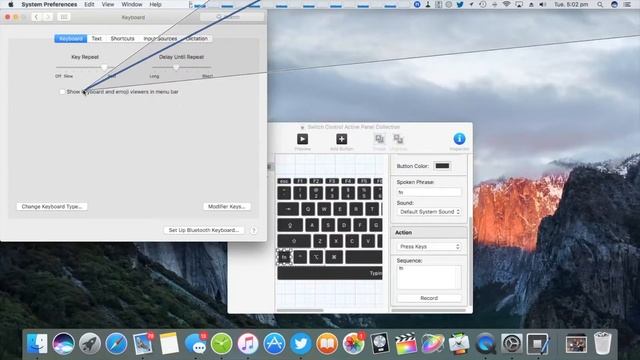Click the System Preferences search field
Viewport: 640px width, 360px height.
coord(232,17)
